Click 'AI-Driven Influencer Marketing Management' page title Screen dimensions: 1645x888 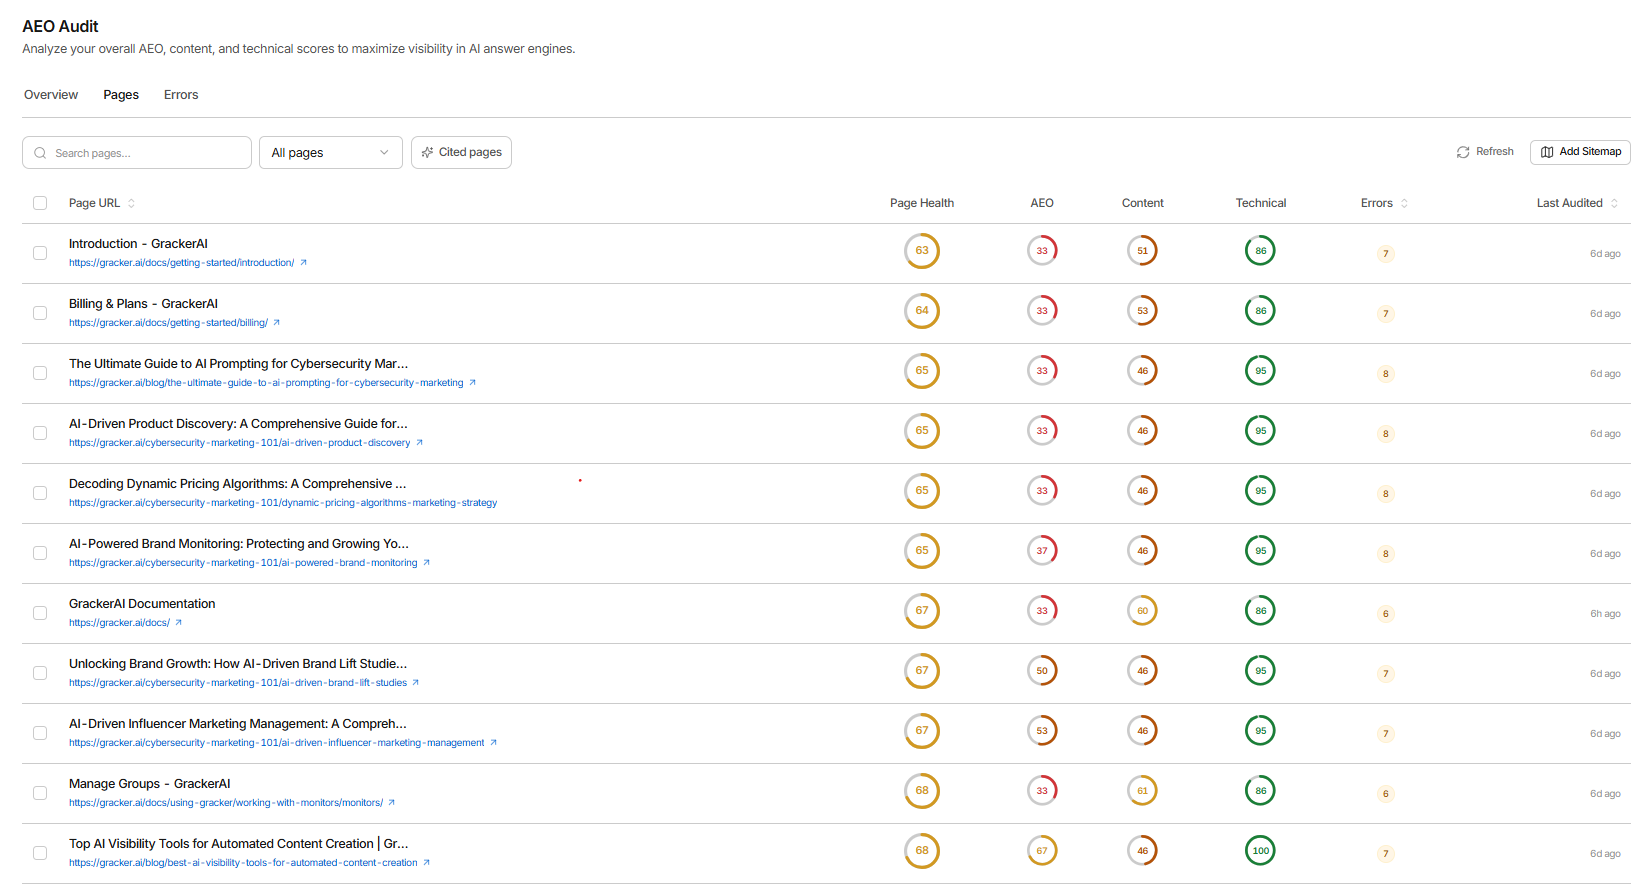[x=238, y=724]
